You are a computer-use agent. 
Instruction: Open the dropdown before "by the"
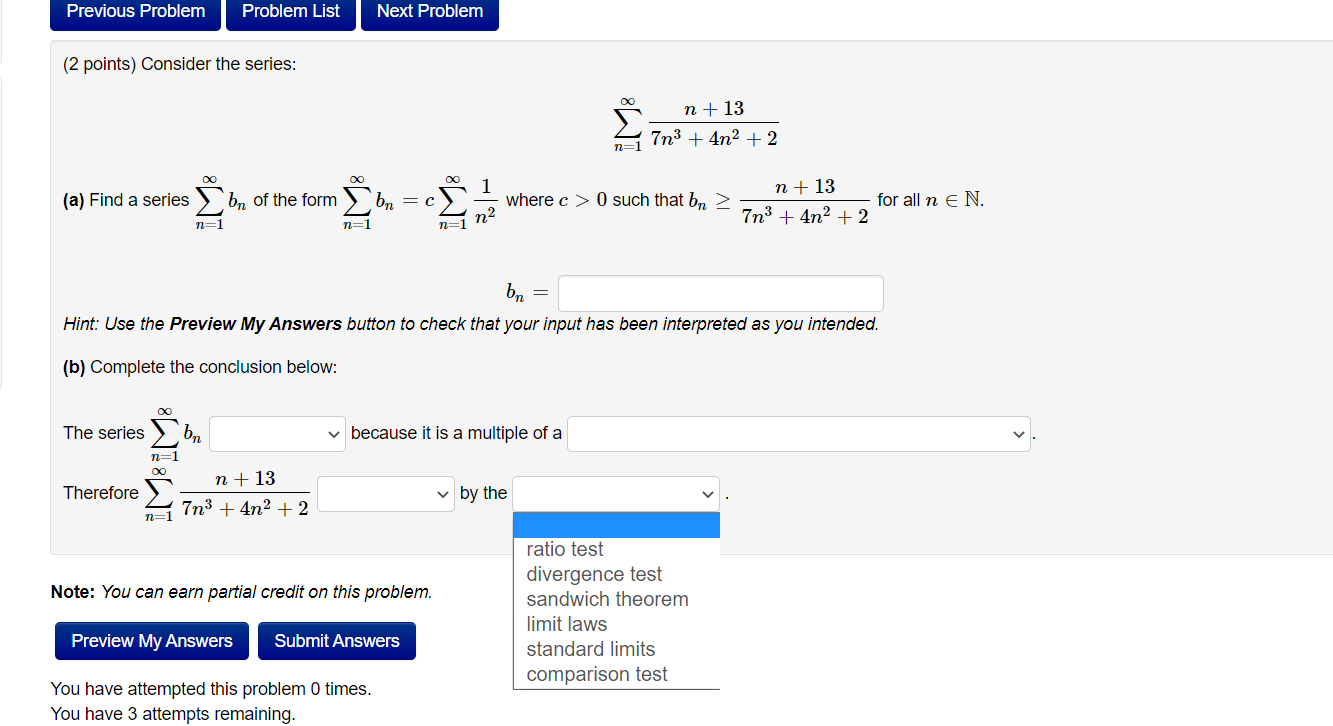[385, 493]
